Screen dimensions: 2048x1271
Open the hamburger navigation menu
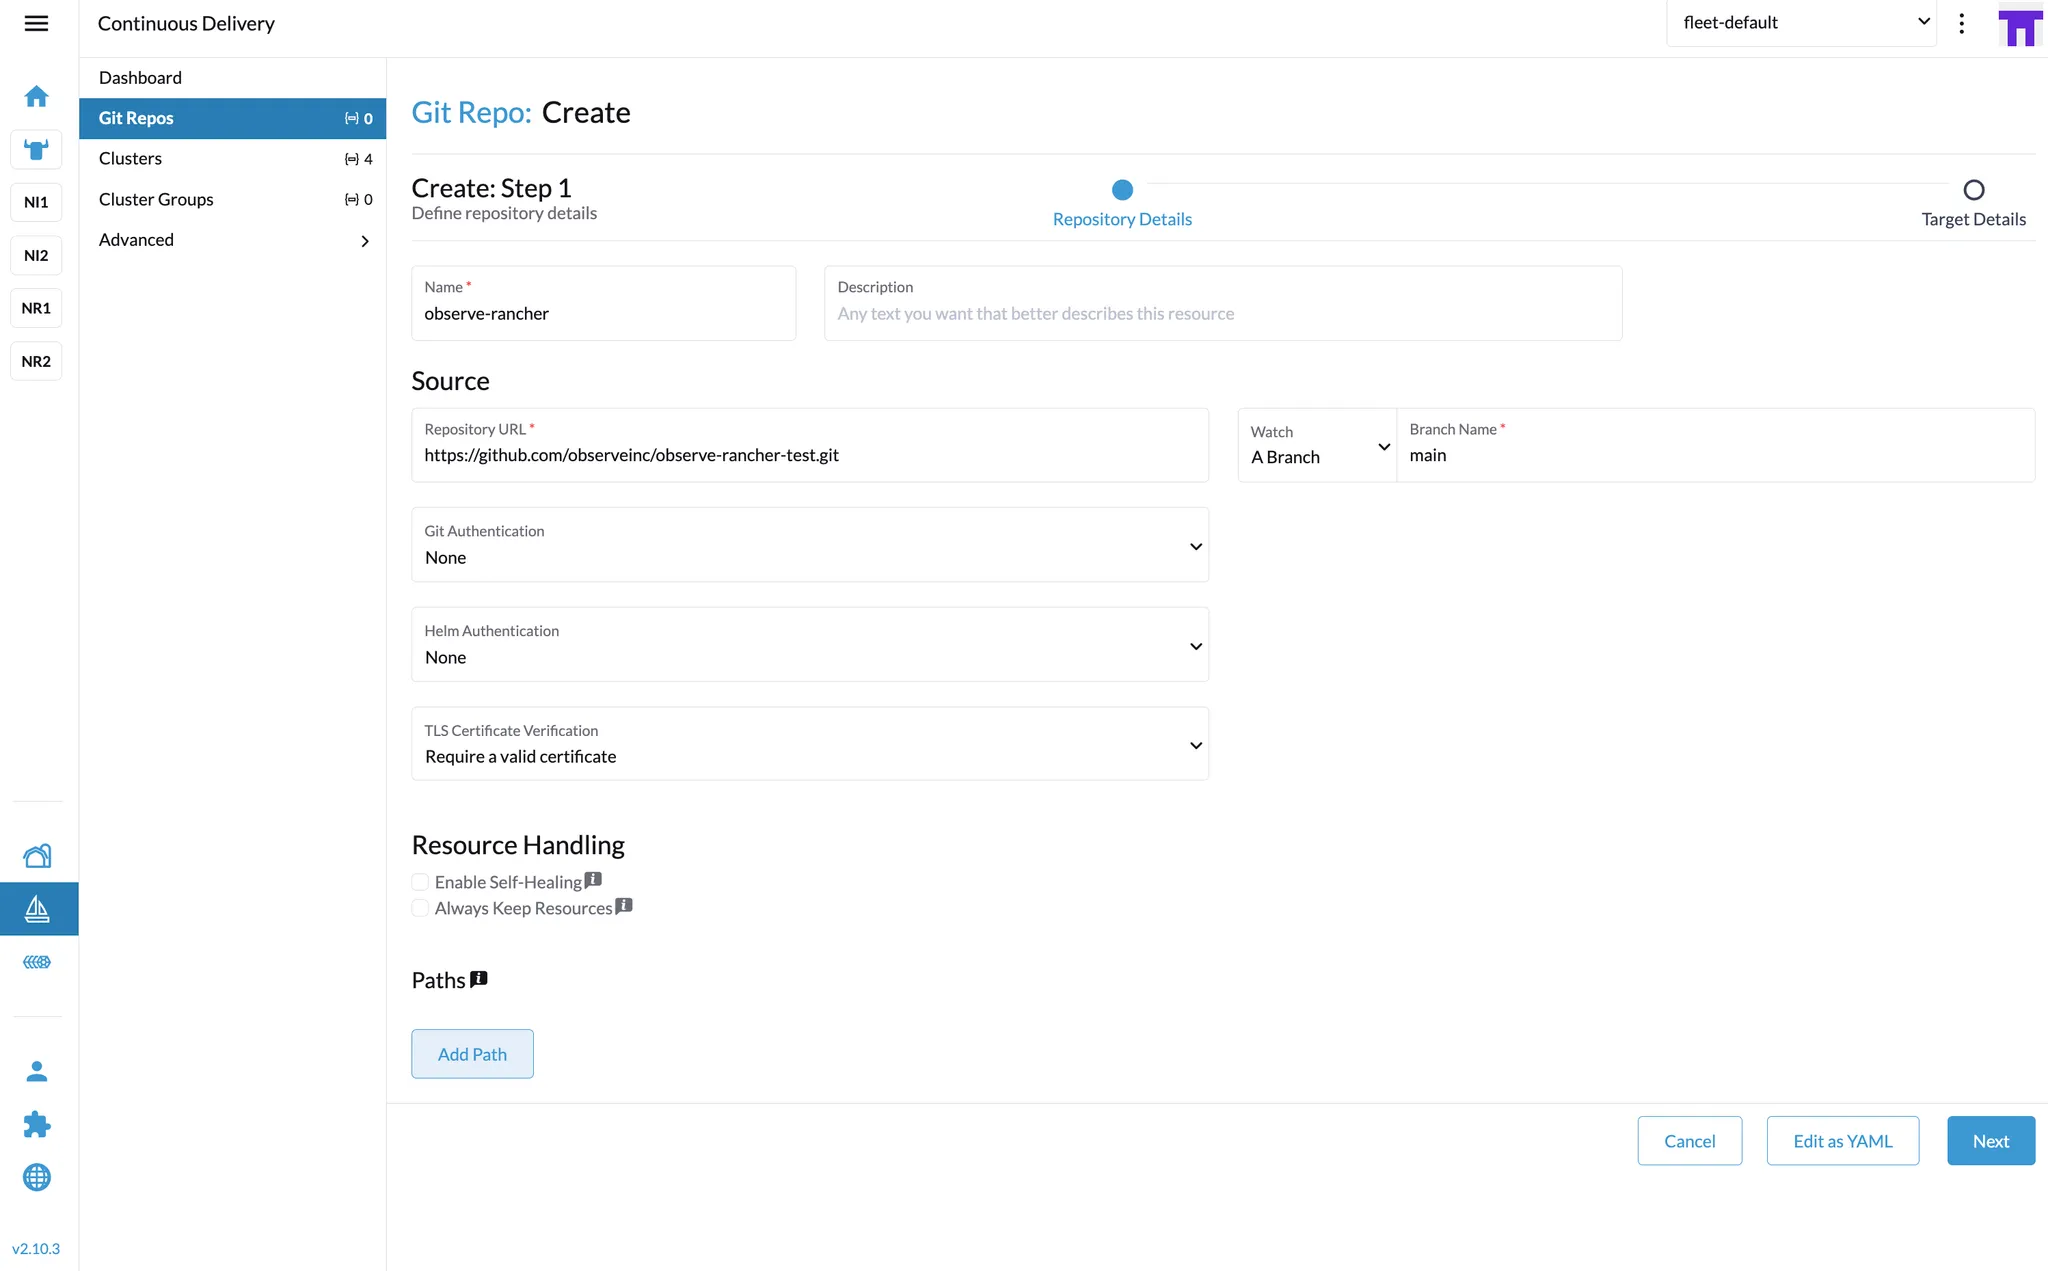pos(36,23)
